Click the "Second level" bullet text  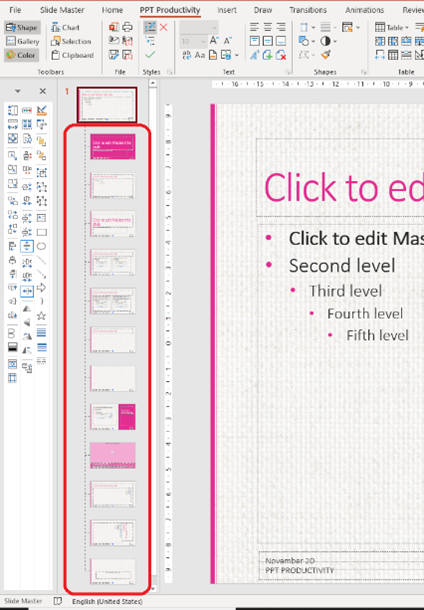coord(342,266)
